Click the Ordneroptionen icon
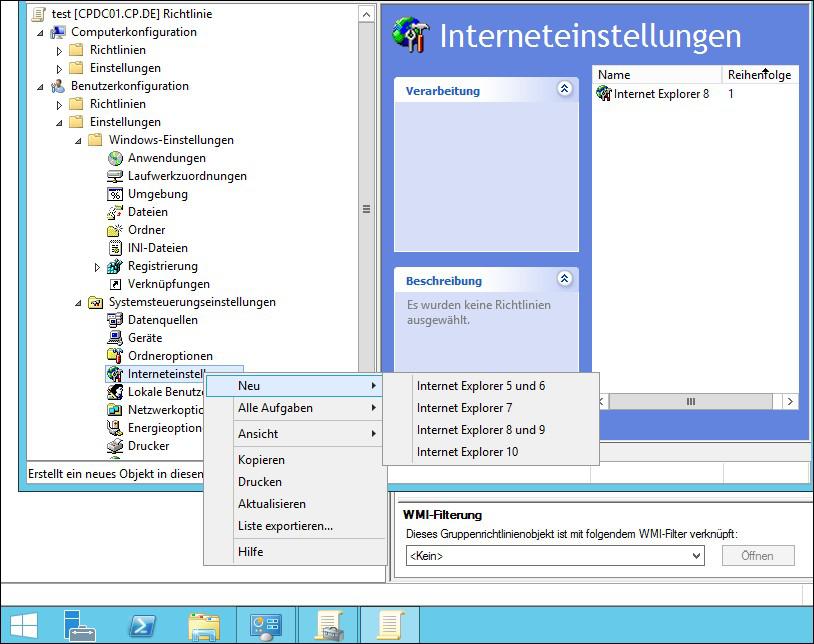 click(x=115, y=356)
